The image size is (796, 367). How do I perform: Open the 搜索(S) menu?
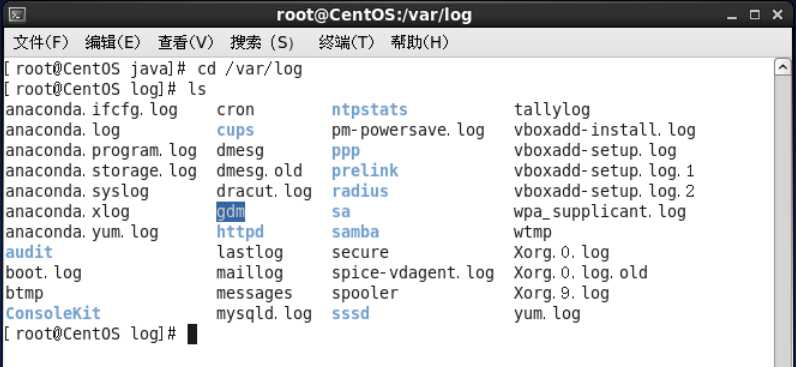(262, 43)
